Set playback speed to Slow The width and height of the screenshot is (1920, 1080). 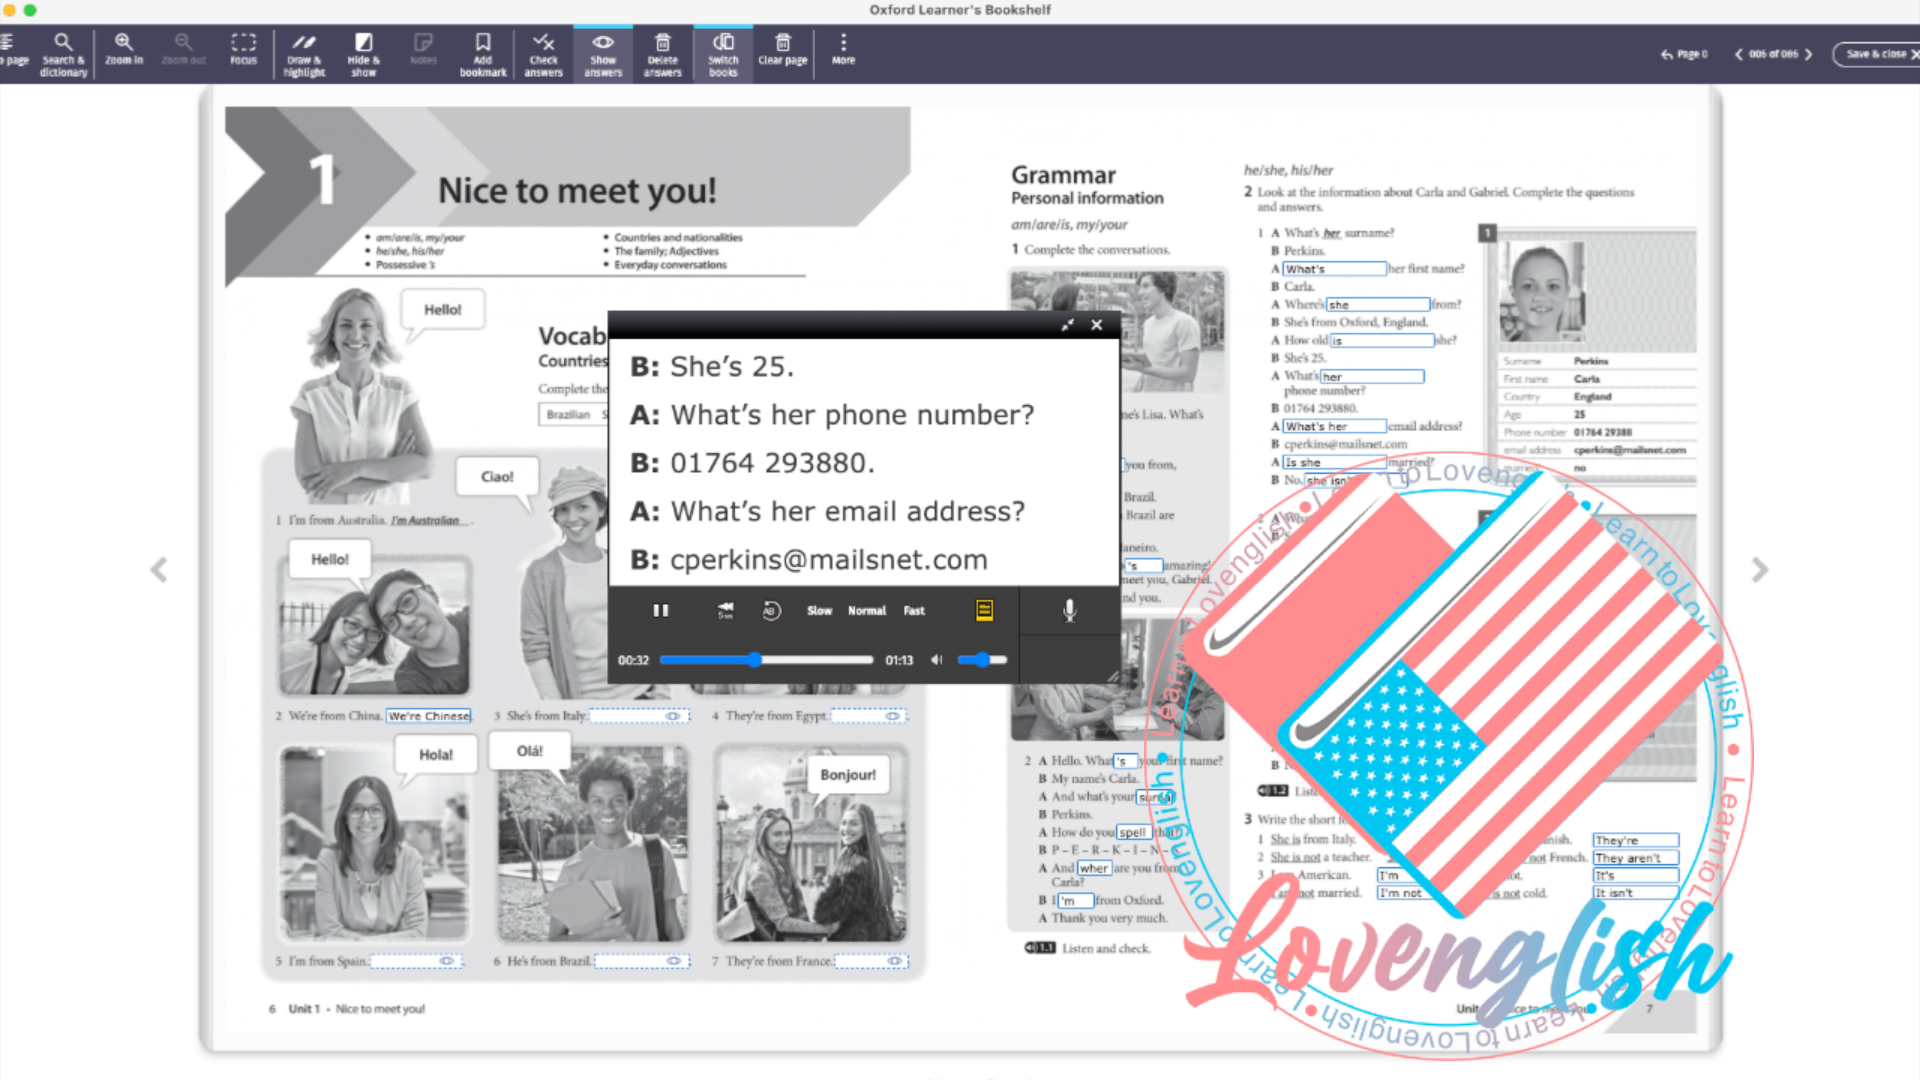(819, 610)
